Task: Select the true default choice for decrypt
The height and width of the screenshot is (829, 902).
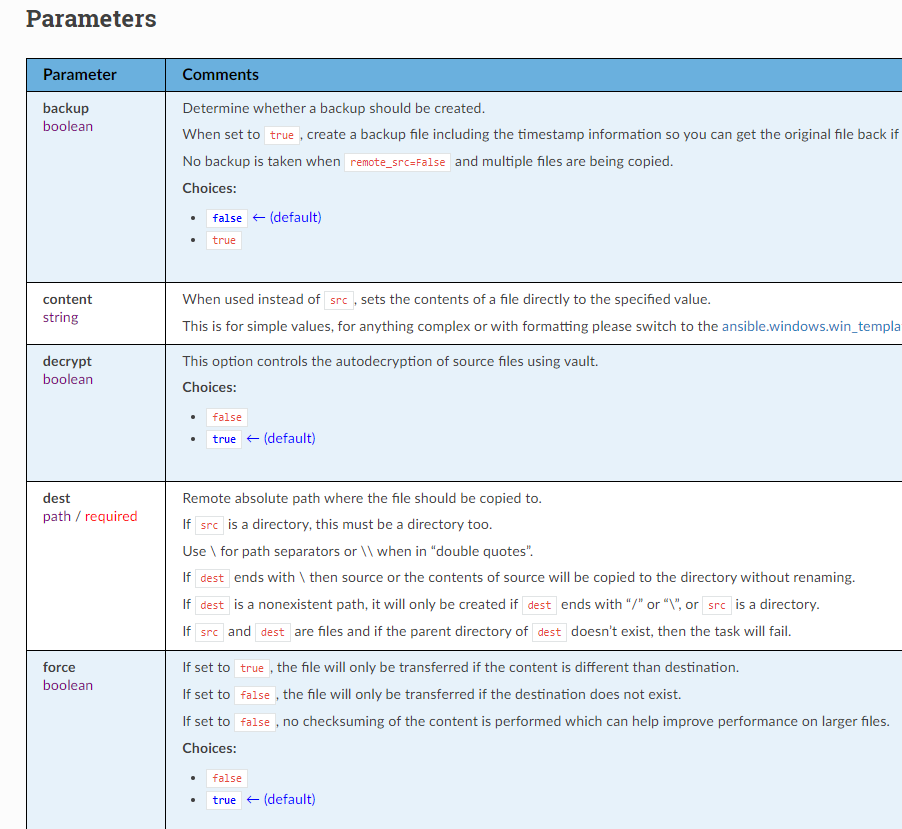Action: [224, 439]
